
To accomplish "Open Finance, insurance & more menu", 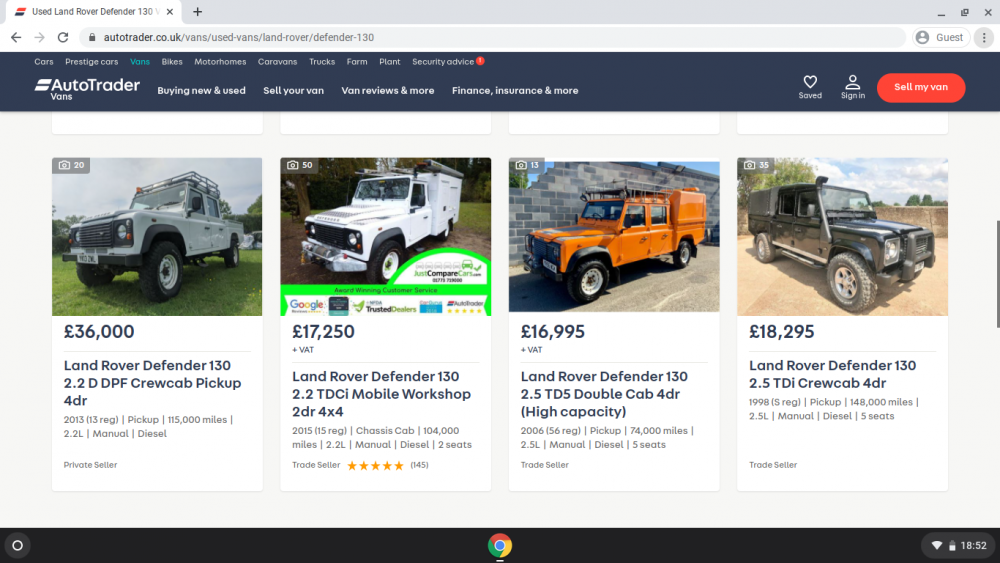I will pos(515,91).
